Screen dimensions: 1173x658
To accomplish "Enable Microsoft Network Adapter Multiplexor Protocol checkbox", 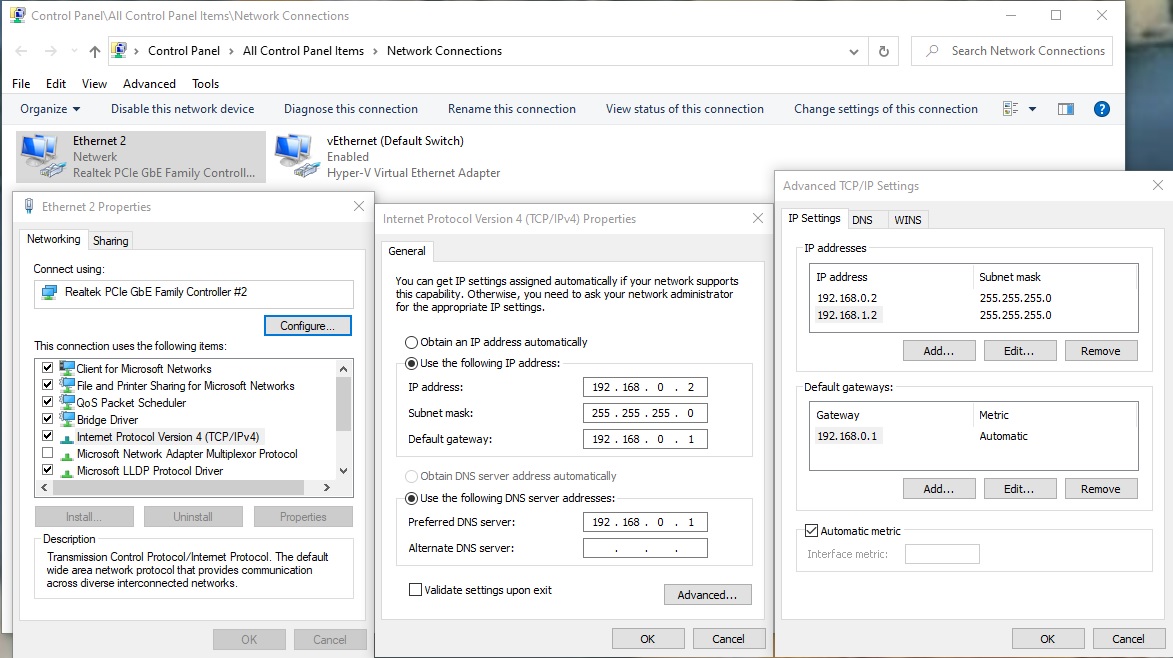I will click(x=47, y=454).
